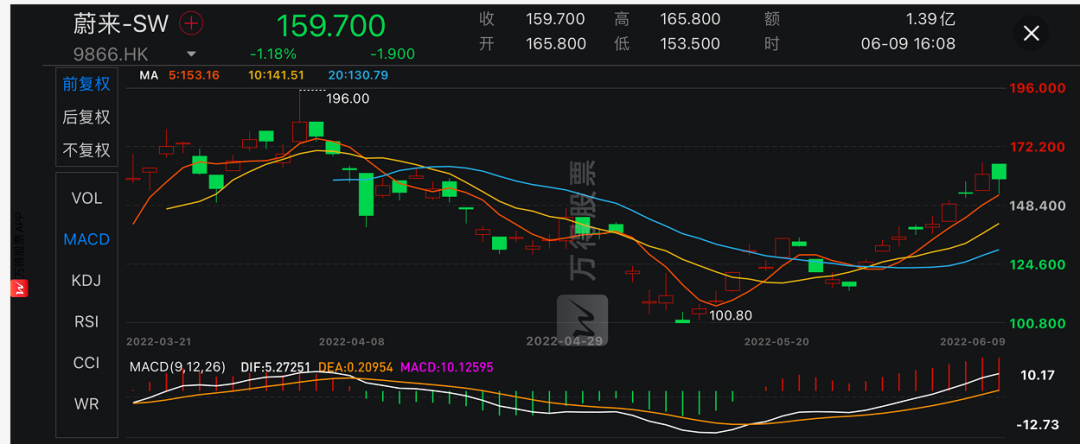Click the stock name 蔚来-SW
The width and height of the screenshot is (1080, 444).
[121, 23]
